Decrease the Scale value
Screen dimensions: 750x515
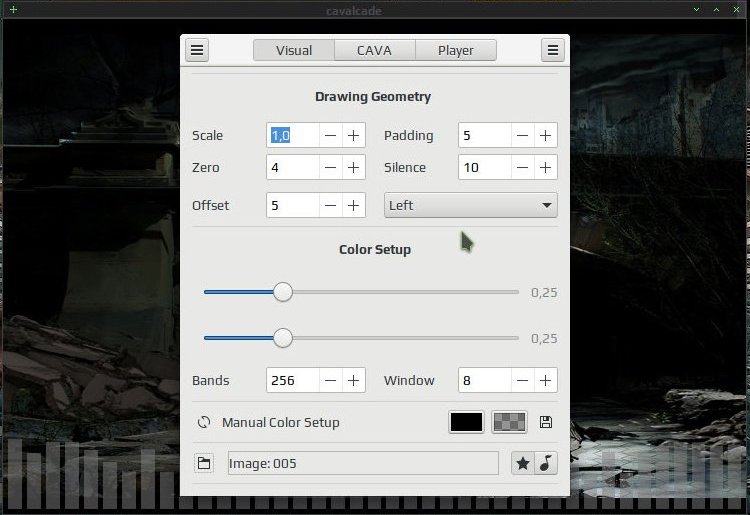coord(330,135)
